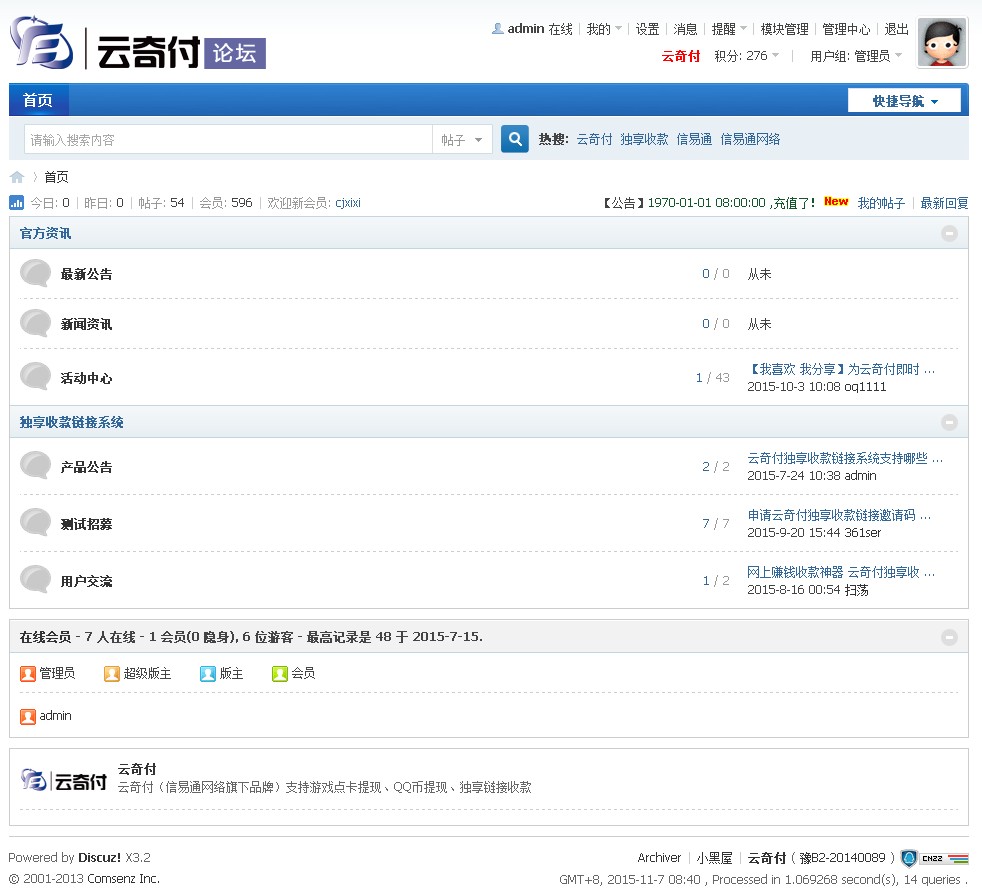Click the 退出 logout link
This screenshot has width=982, height=894.
tap(897, 29)
